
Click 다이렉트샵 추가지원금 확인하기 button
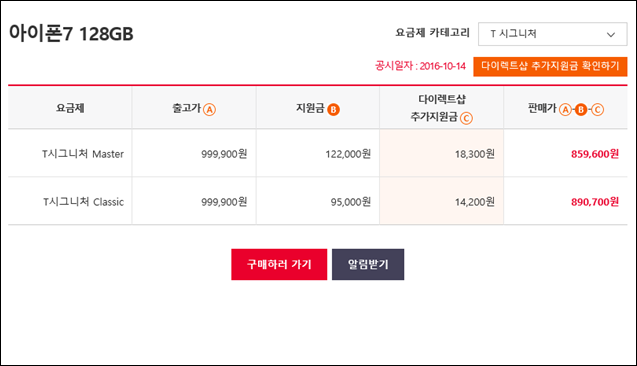pos(550,66)
